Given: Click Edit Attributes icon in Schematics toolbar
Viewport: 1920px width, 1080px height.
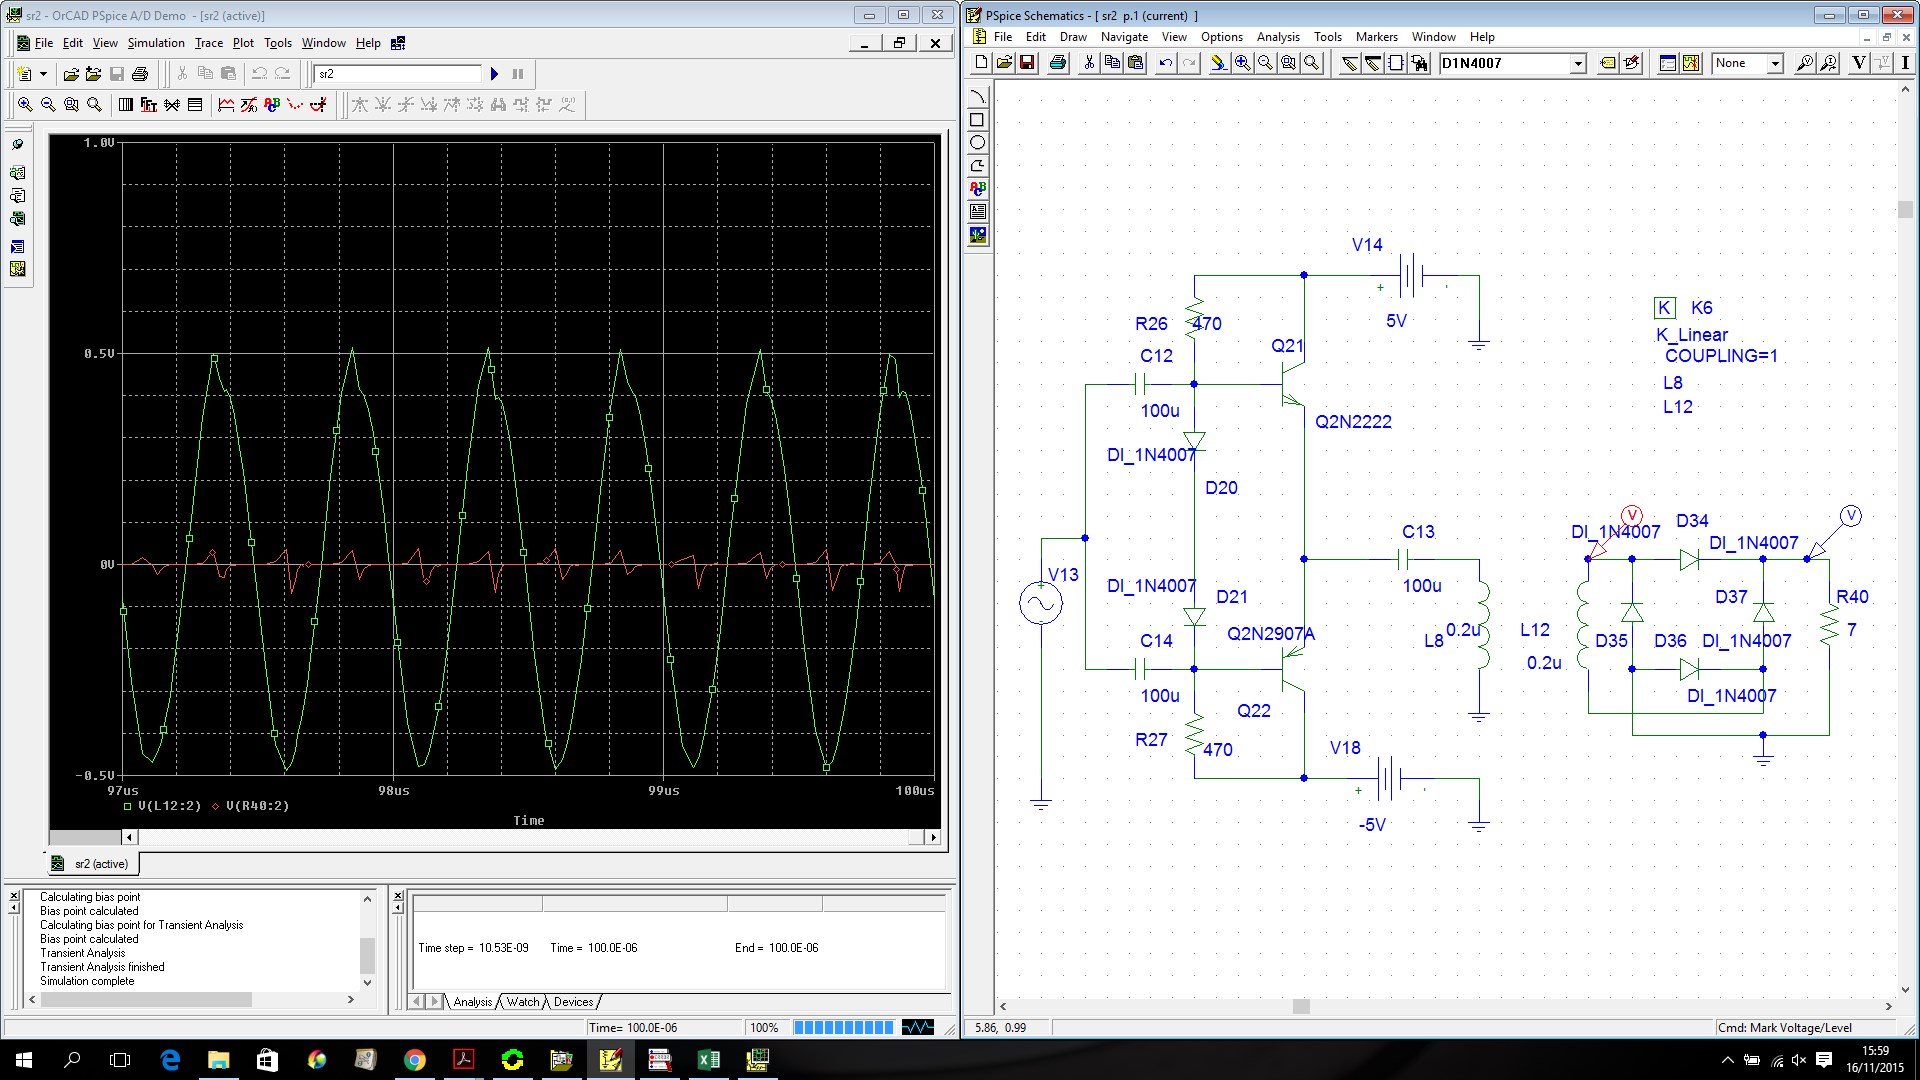Looking at the screenshot, I should click(x=1608, y=63).
